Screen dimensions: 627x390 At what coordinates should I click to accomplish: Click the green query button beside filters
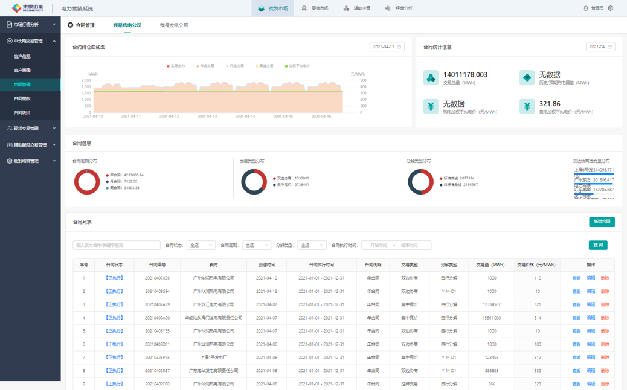click(x=598, y=245)
